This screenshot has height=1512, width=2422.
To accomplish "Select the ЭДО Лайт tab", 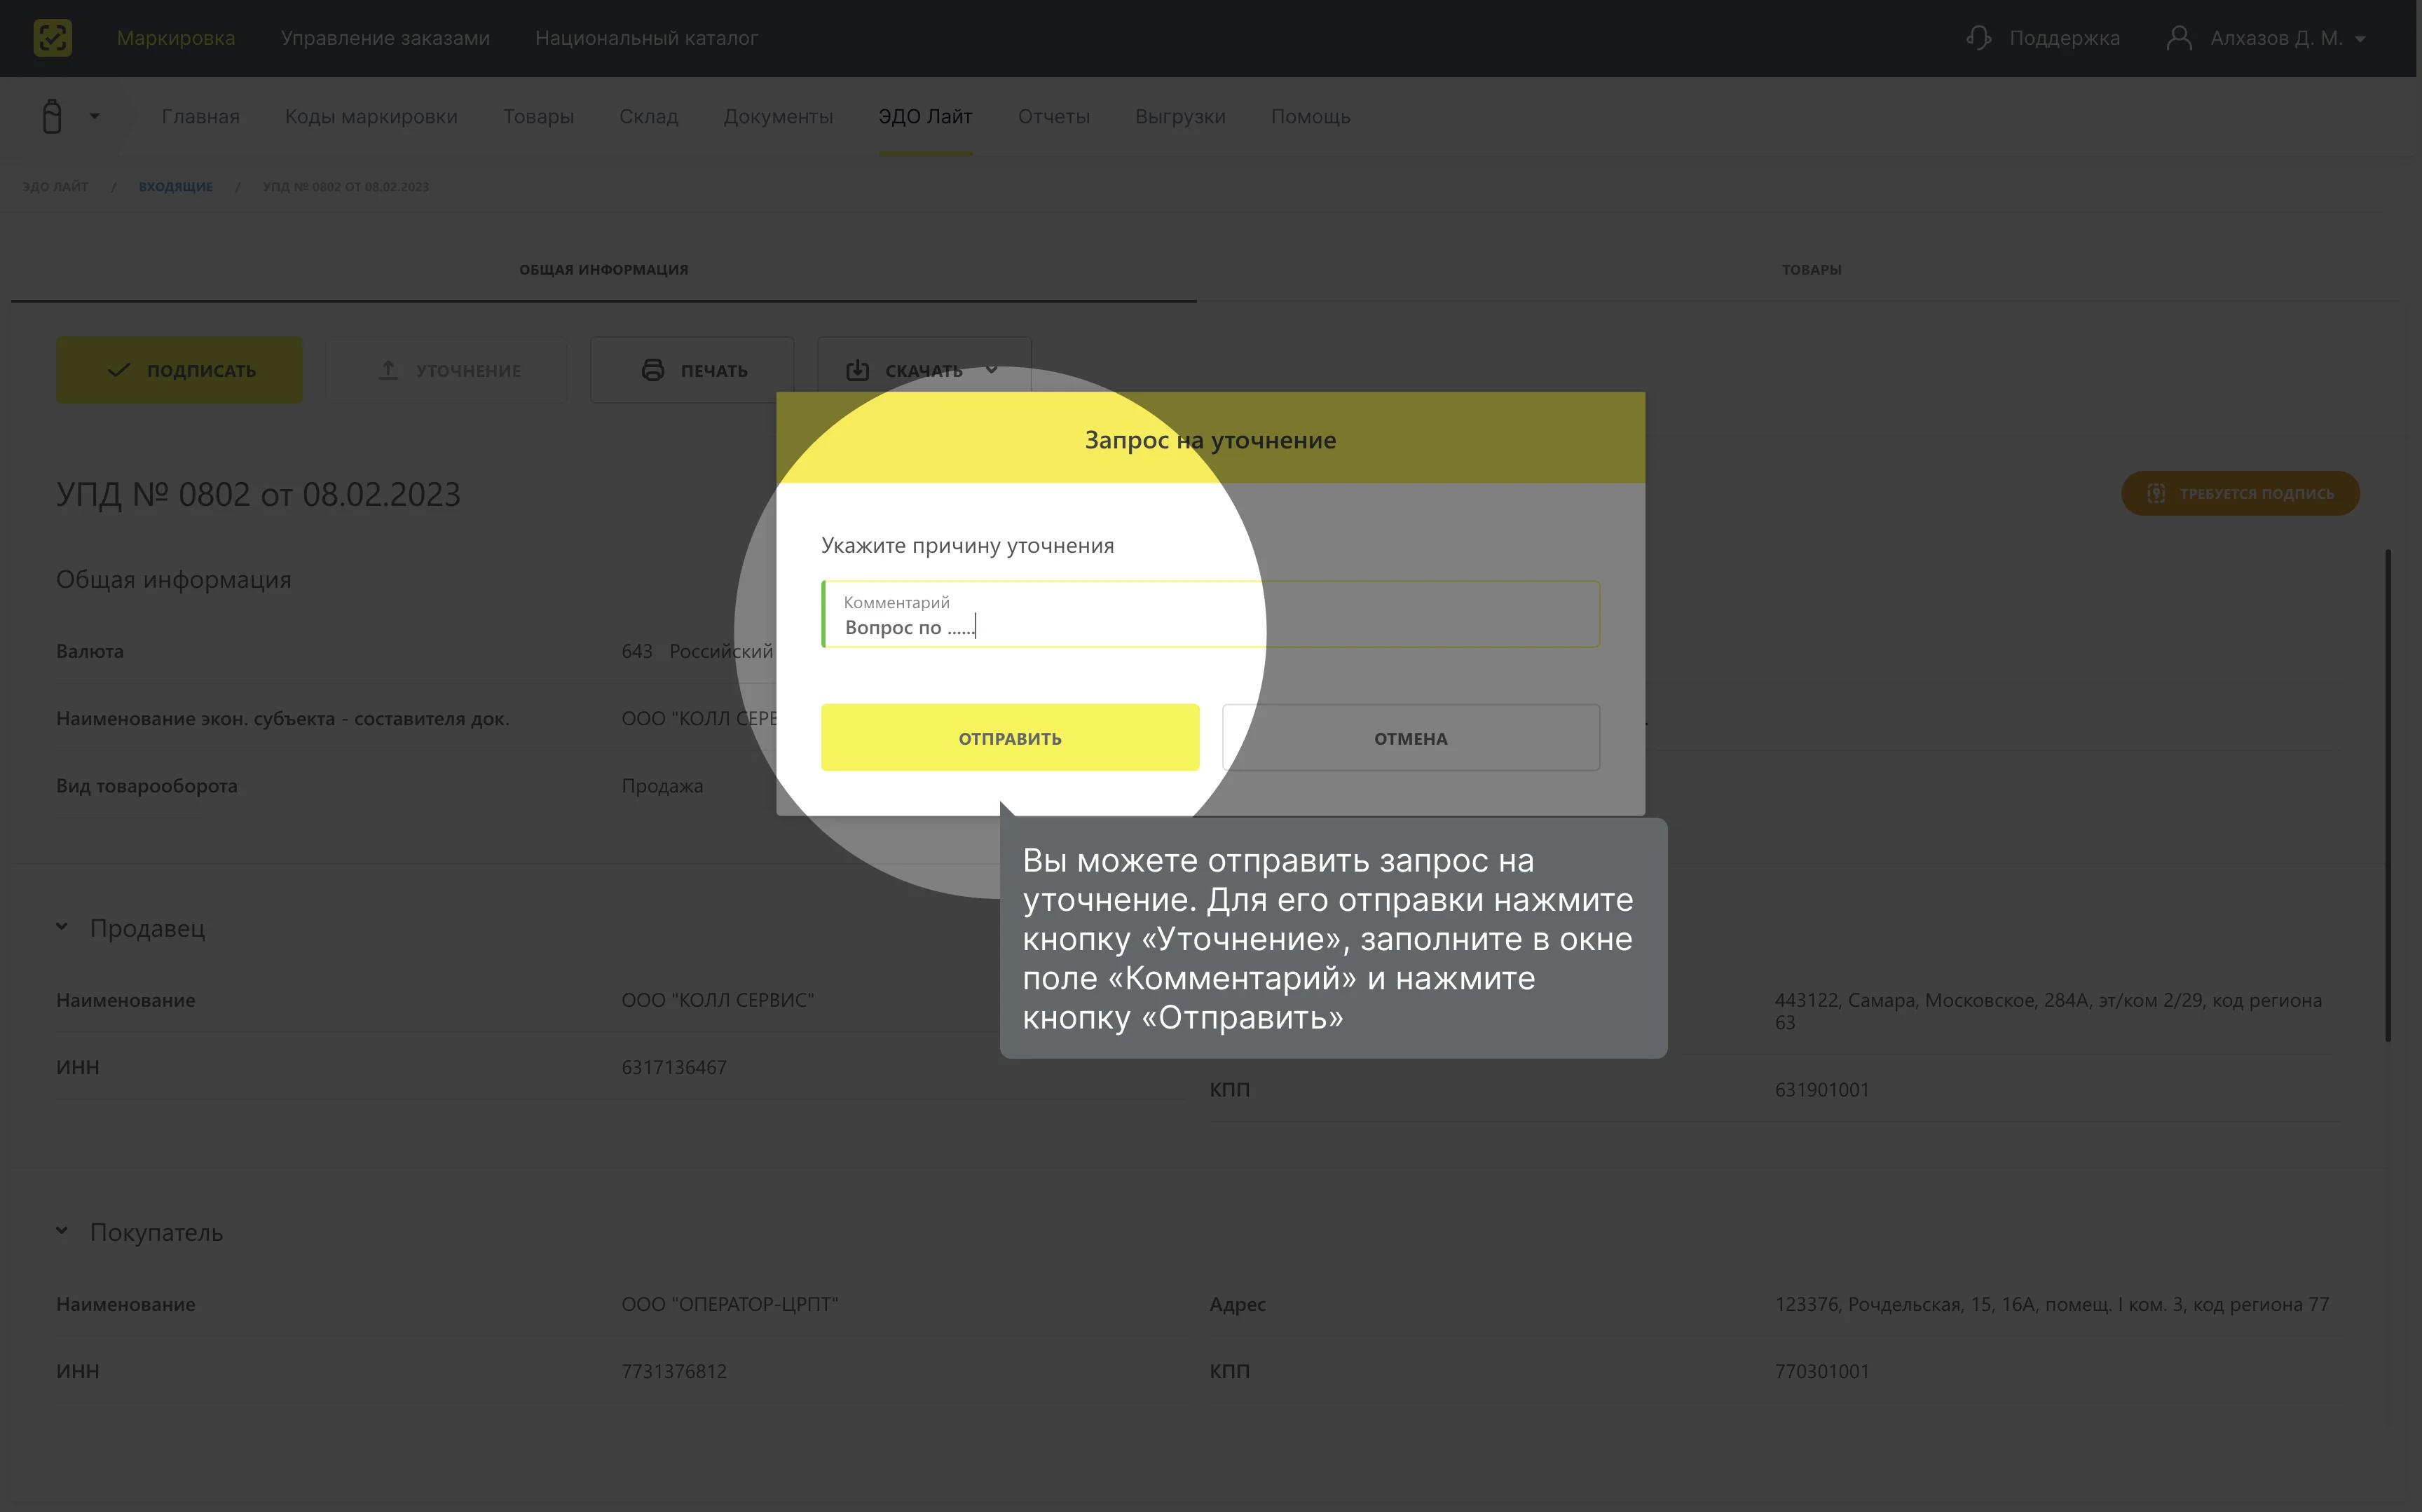I will click(x=925, y=116).
